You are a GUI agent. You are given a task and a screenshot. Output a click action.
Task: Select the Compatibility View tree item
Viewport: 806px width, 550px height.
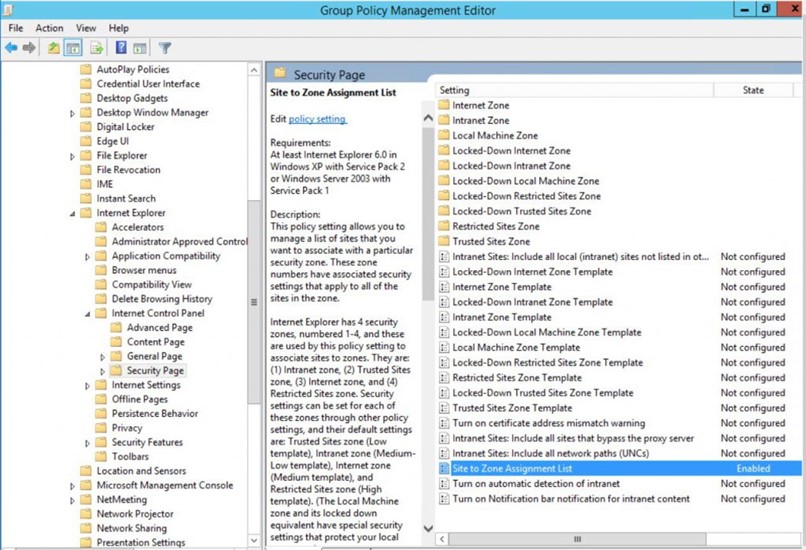152,284
